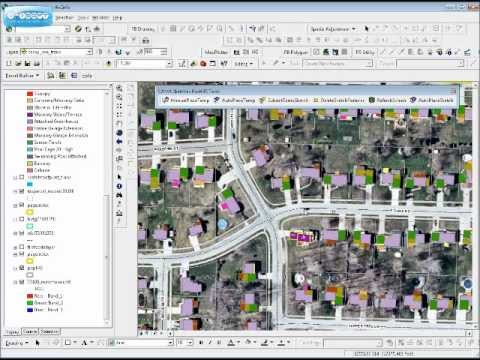This screenshot has width=480, height=360.
Task: Switch to the Selection tab
Action: [x=49, y=332]
